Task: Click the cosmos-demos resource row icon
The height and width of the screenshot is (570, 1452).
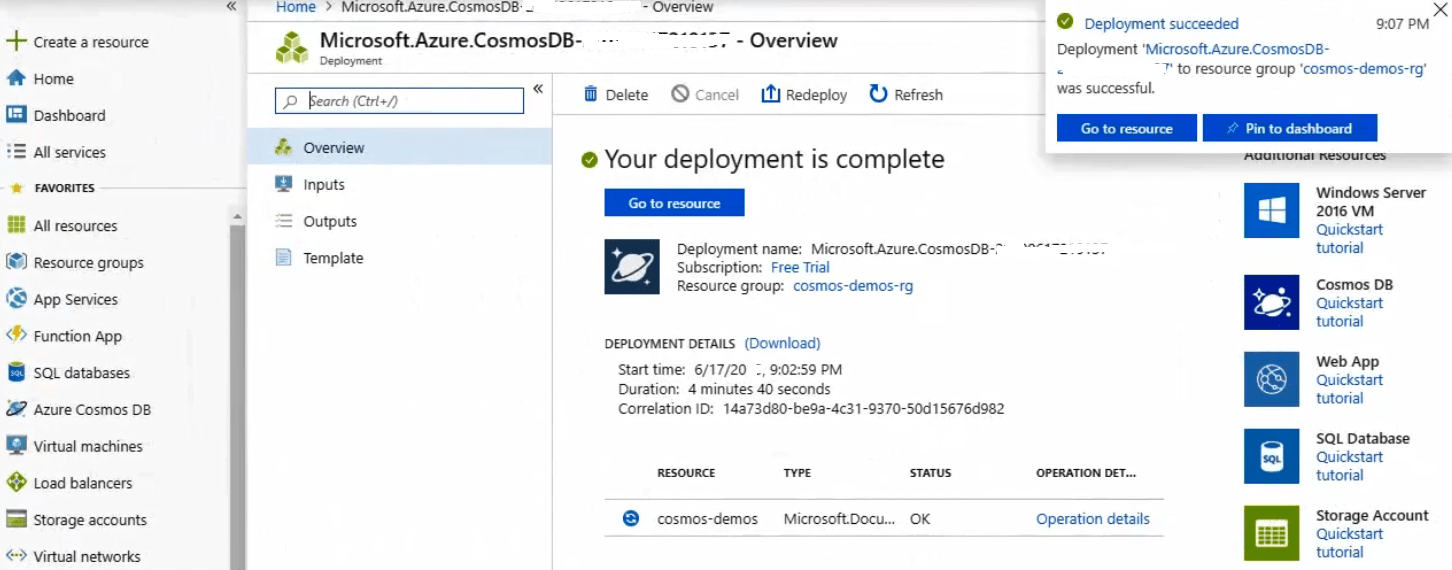Action: (x=630, y=518)
